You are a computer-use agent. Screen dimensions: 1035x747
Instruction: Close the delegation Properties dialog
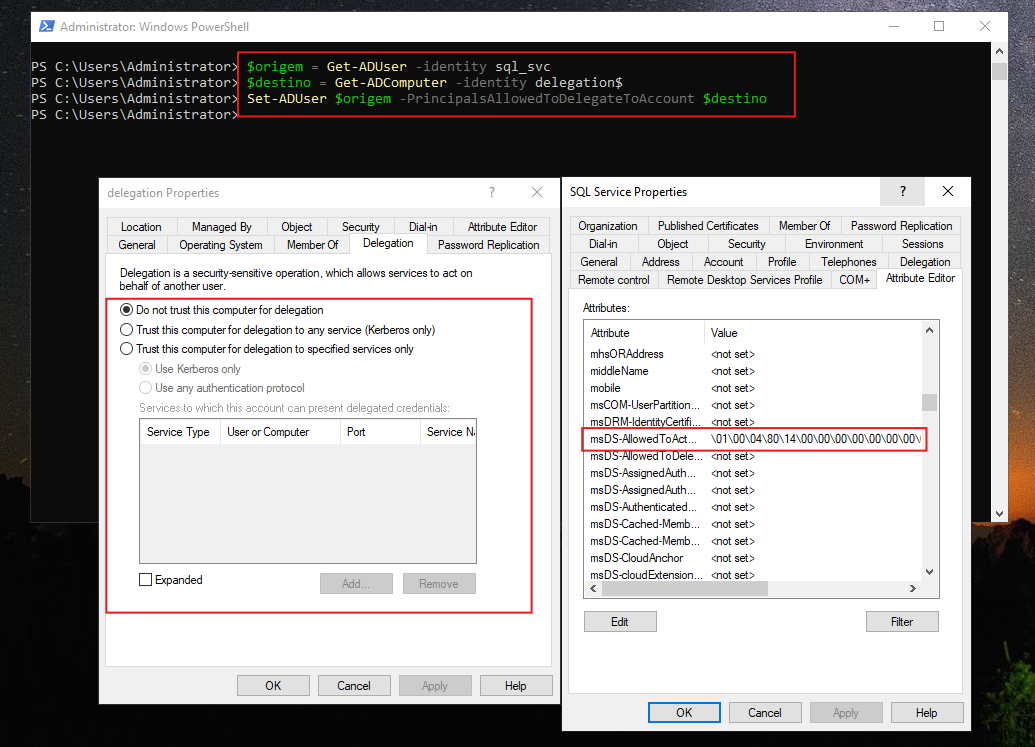coord(537,193)
